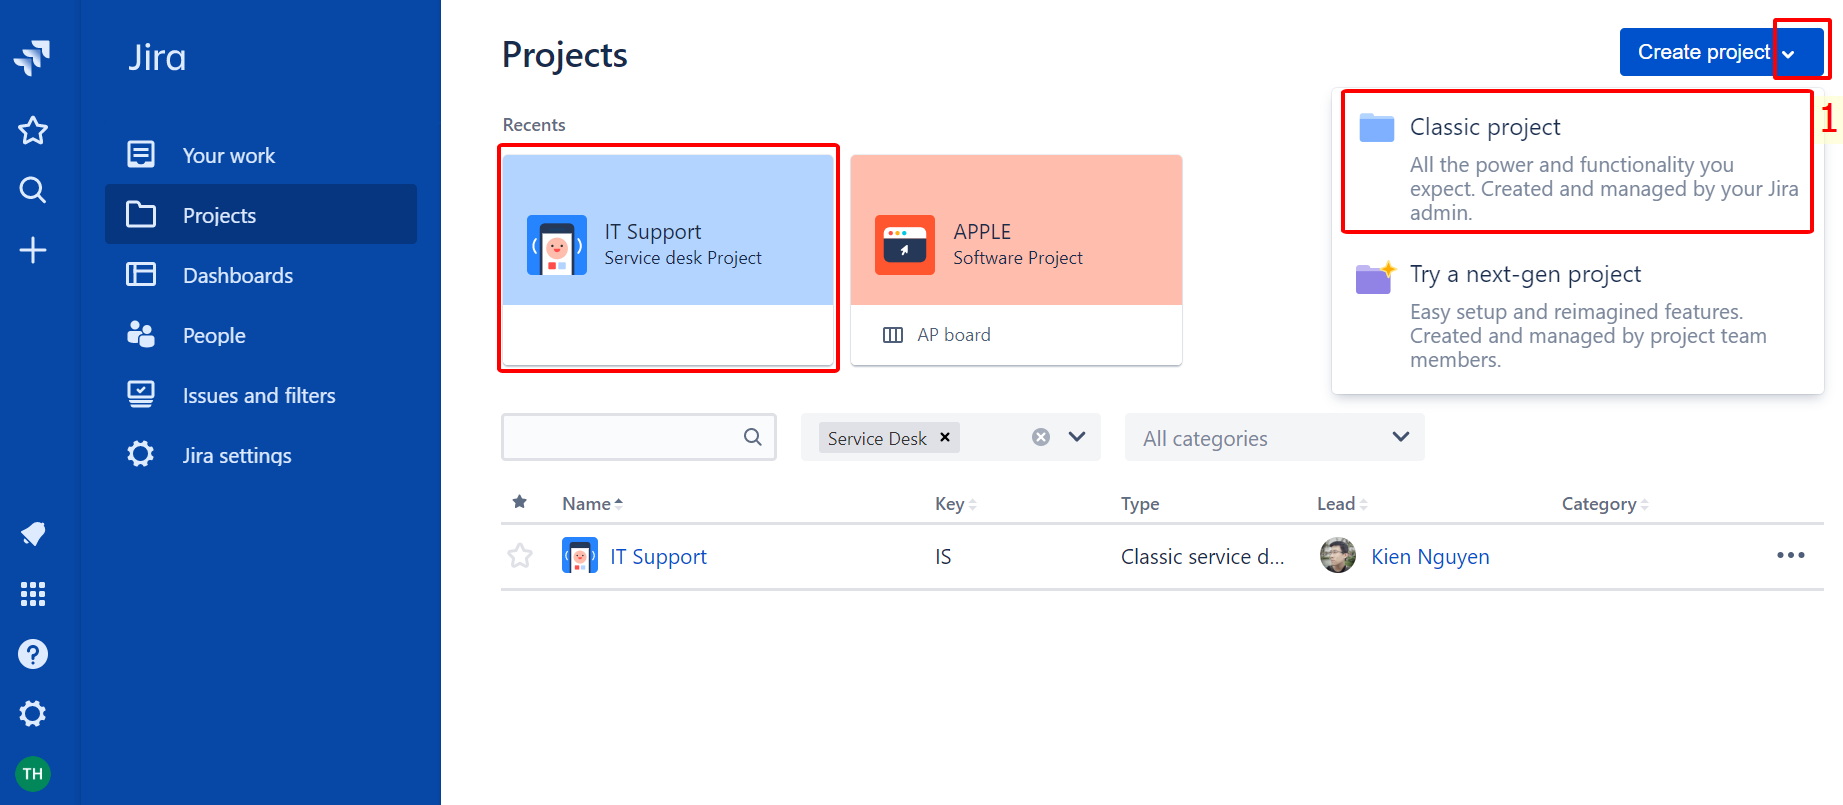Screen dimensions: 1843x805
Task: Click the plus Create icon in sidebar
Action: click(x=33, y=250)
